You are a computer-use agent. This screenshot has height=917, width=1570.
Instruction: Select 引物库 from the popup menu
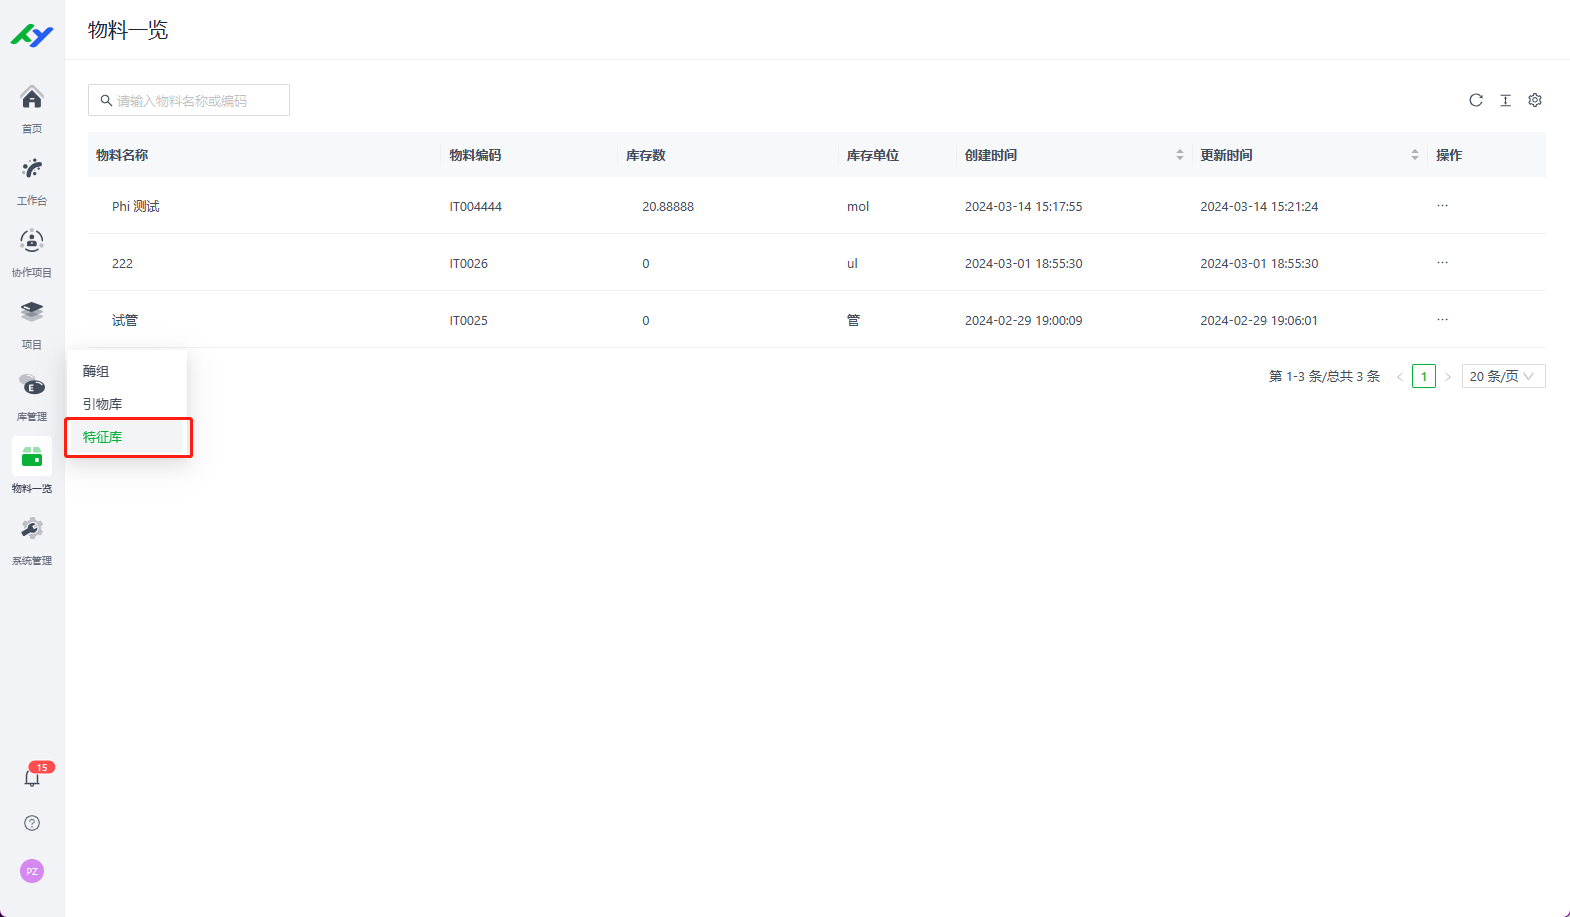[x=103, y=404]
